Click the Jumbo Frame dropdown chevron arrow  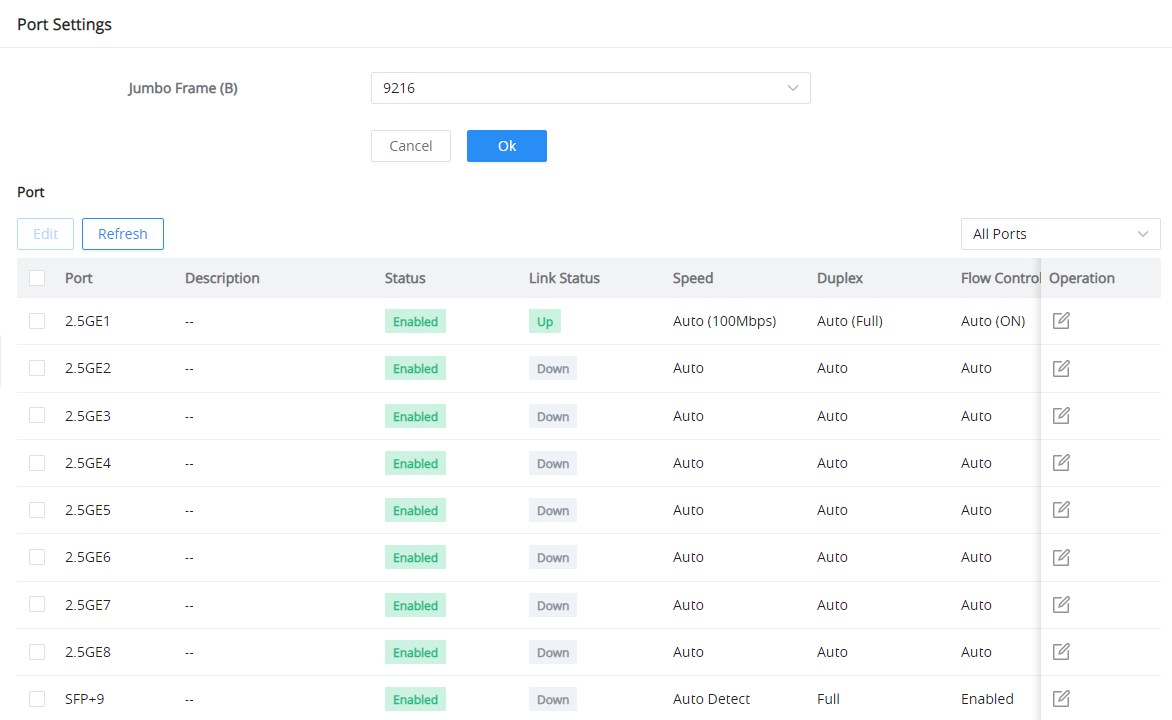coord(792,88)
